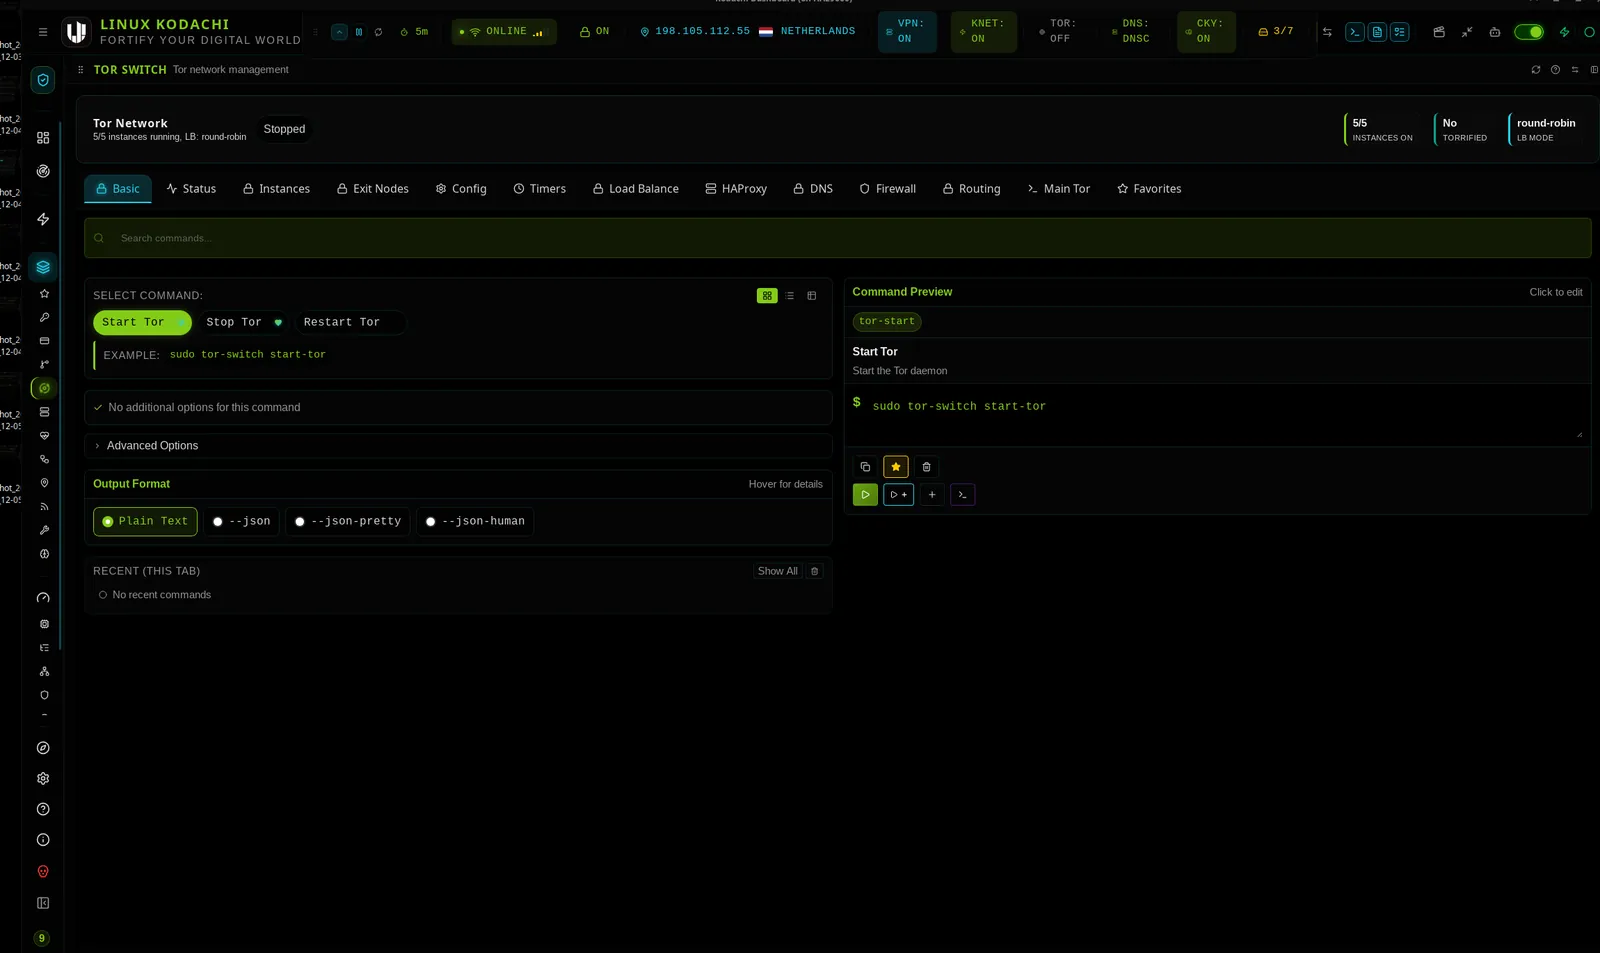The width and height of the screenshot is (1600, 953).
Task: Open the compass icon in the sidebar
Action: tap(43, 748)
